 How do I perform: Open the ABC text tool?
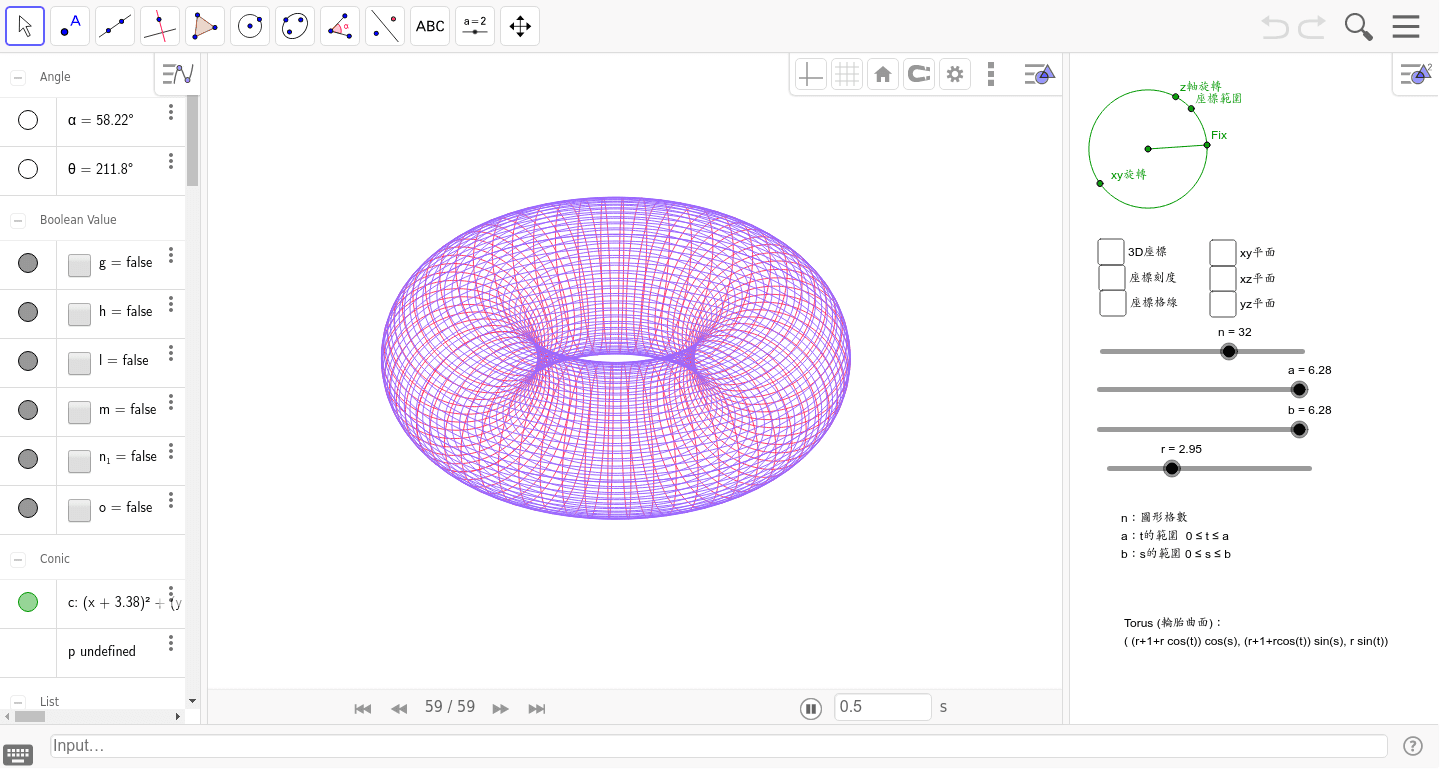tap(429, 25)
